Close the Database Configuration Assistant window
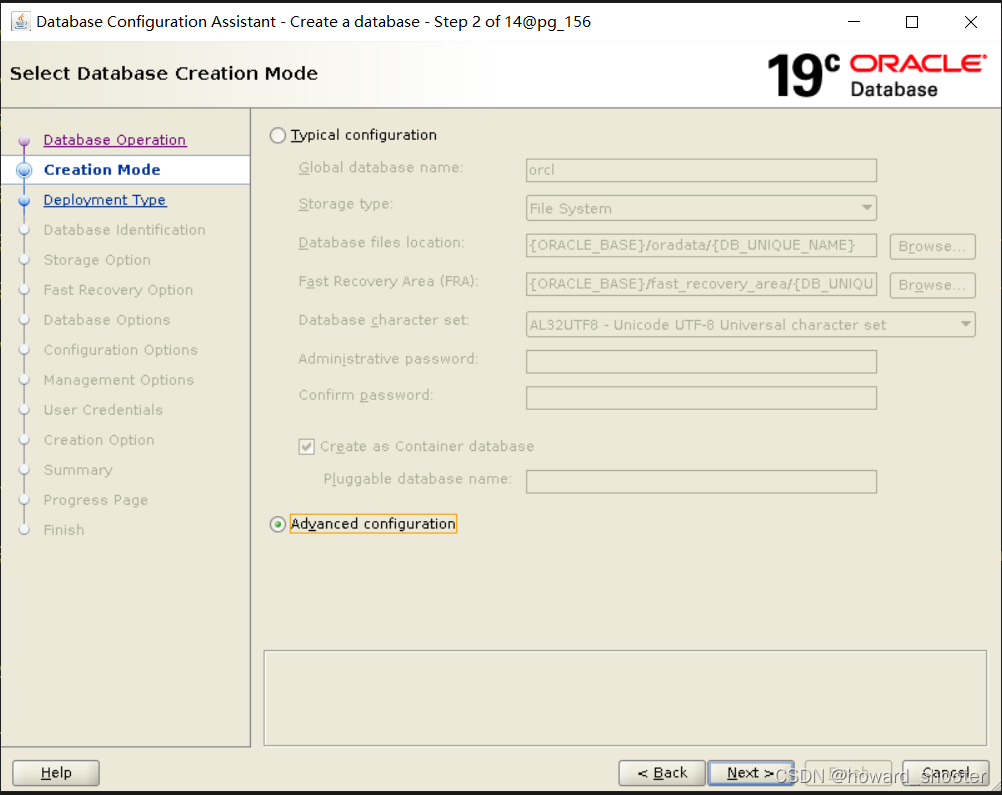The image size is (1002, 795). (971, 22)
